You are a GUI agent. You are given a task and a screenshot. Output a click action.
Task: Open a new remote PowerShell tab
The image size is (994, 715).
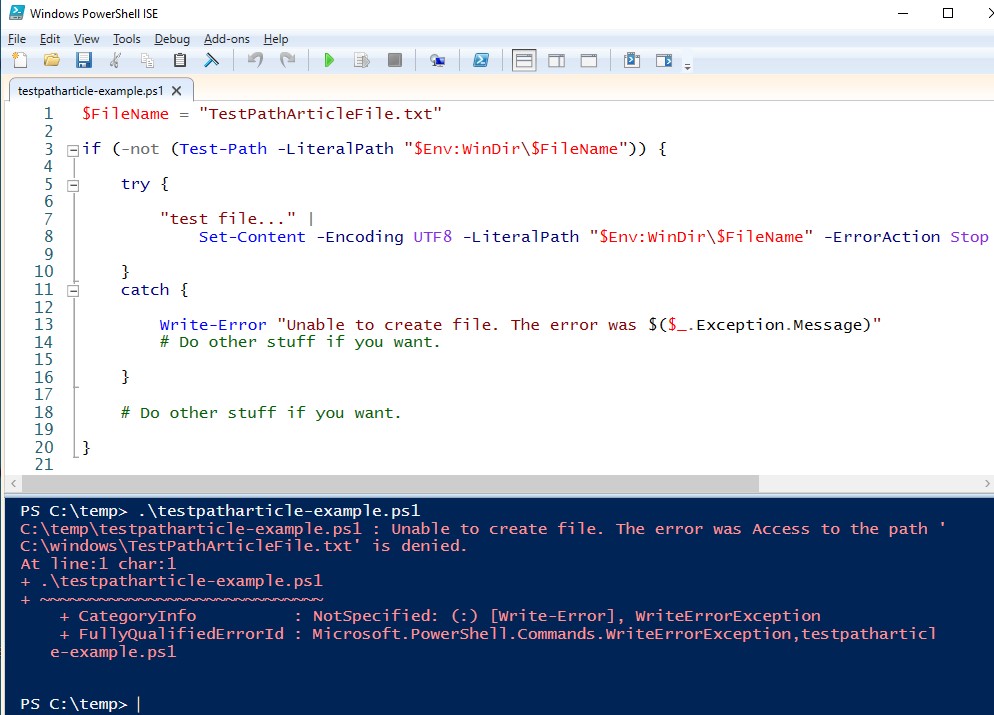point(437,60)
